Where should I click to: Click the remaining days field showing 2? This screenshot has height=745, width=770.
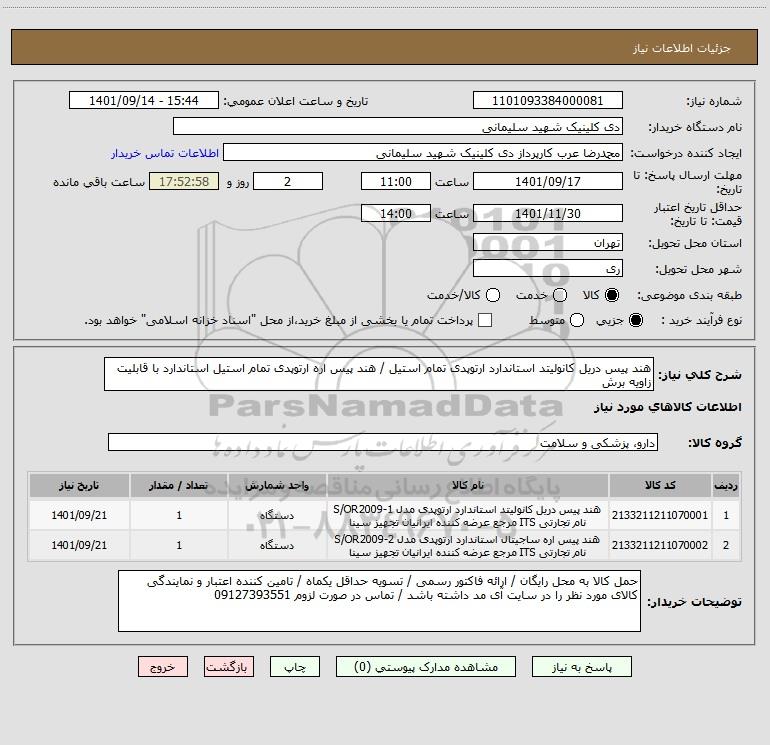pos(288,181)
